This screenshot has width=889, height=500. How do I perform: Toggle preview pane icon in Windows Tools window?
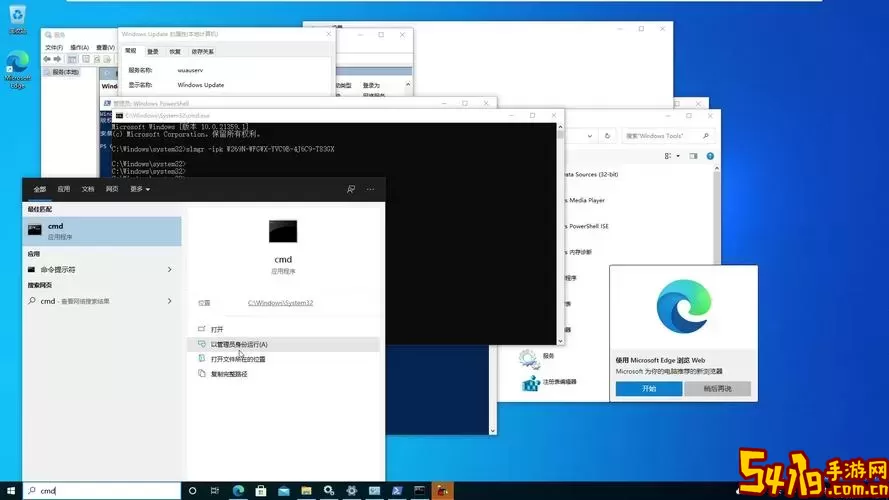point(693,156)
